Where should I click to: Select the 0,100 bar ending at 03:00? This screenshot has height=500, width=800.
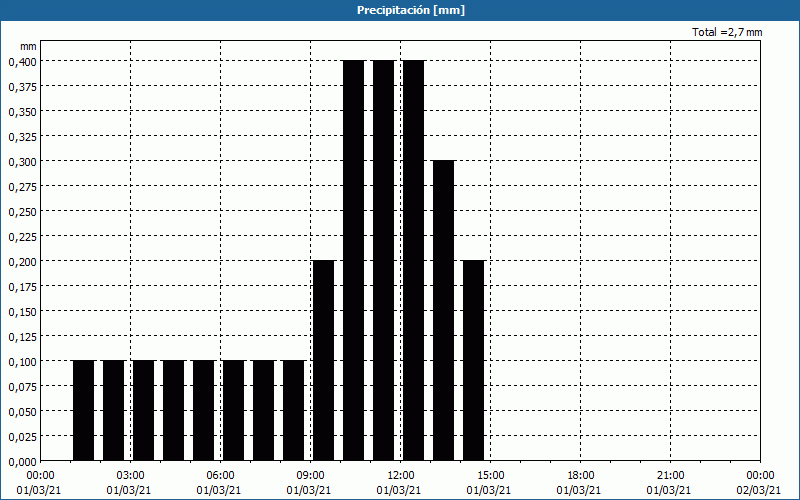[113, 411]
